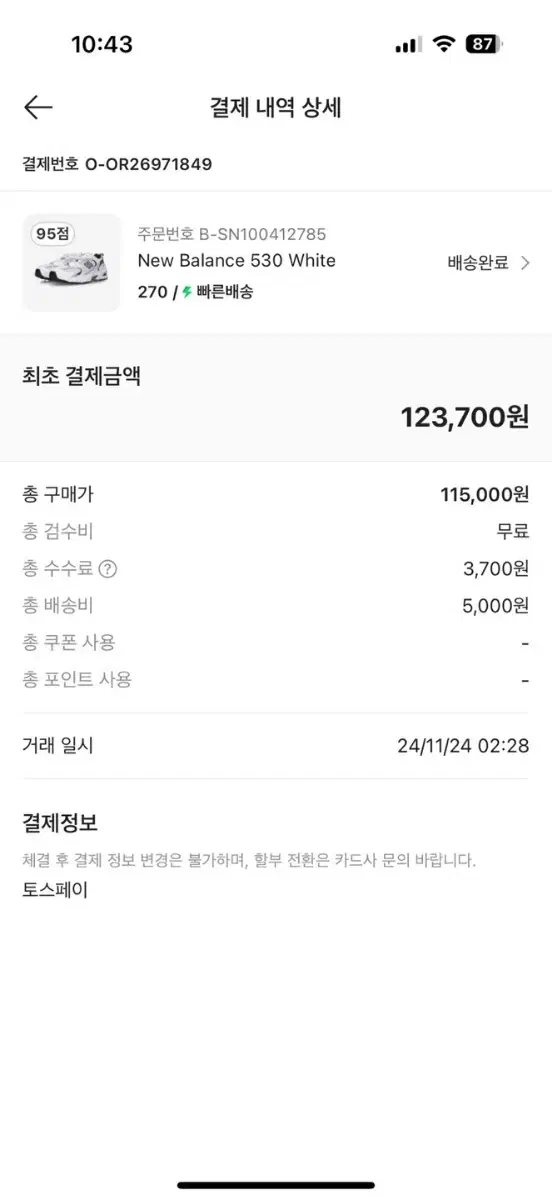Select the New Balance 530 White title
The width and height of the screenshot is (552, 1200).
coord(237,261)
